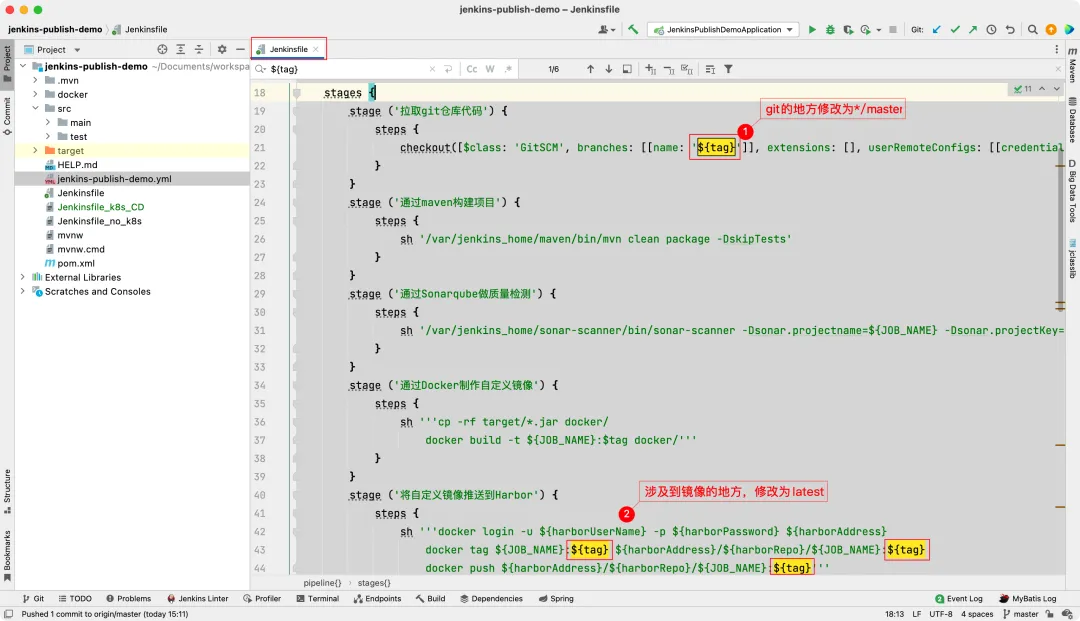
Task: Open search results in Find window
Action: [627, 69]
